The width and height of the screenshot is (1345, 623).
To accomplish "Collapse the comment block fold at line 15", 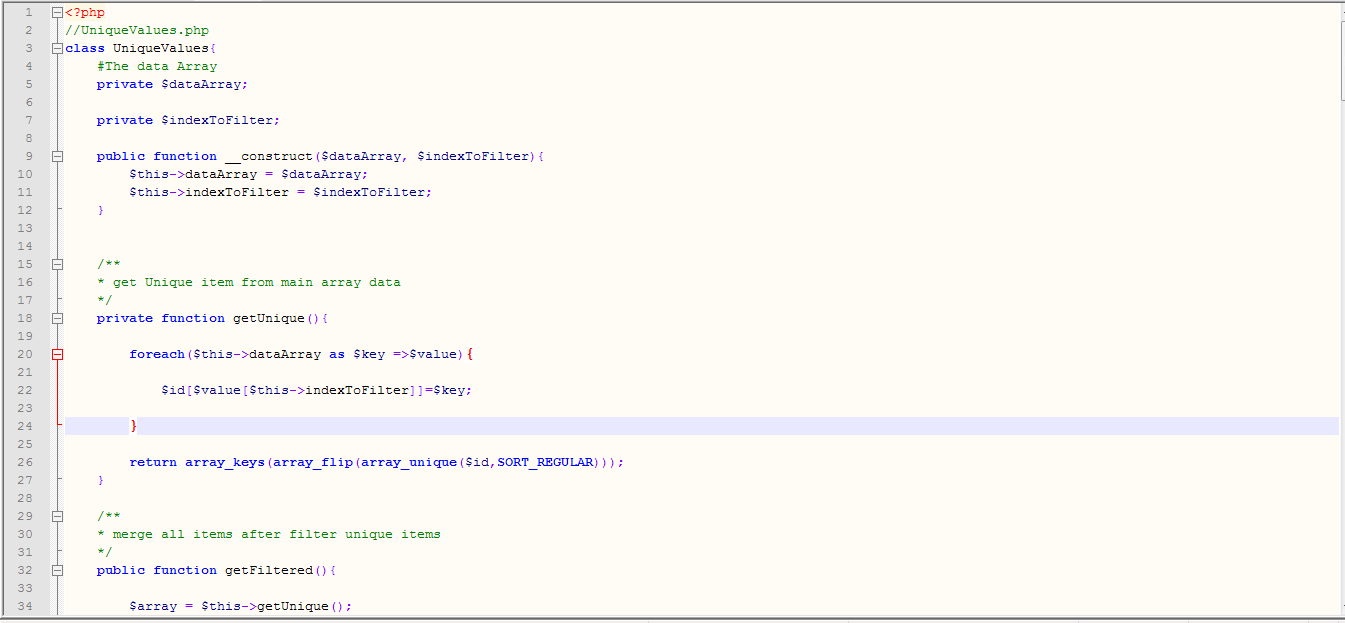I will click(x=57, y=264).
